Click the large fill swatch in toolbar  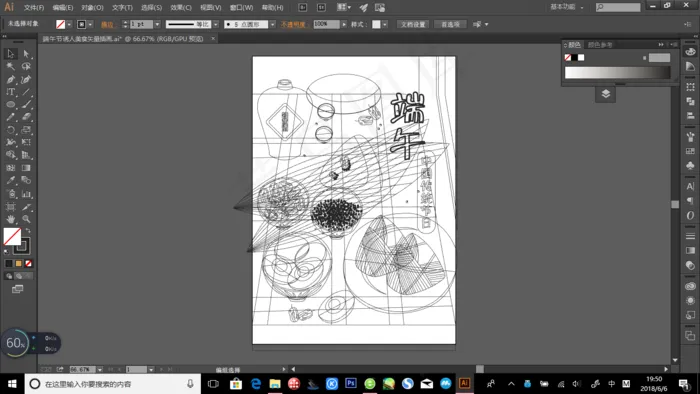(x=12, y=236)
